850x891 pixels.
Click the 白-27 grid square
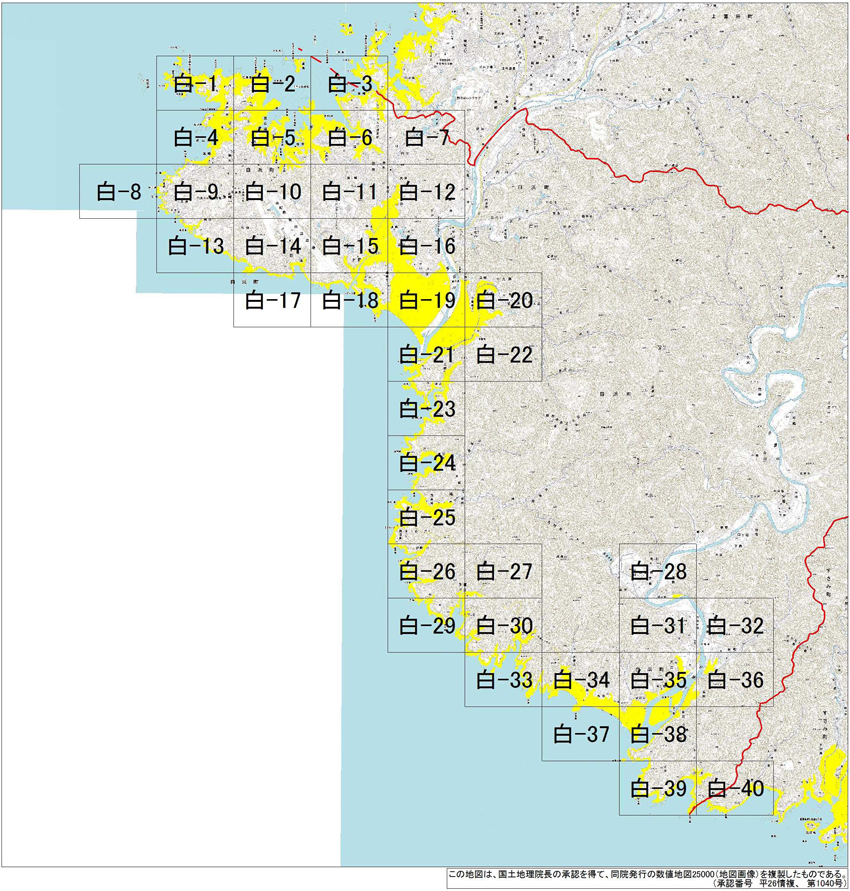coord(504,571)
